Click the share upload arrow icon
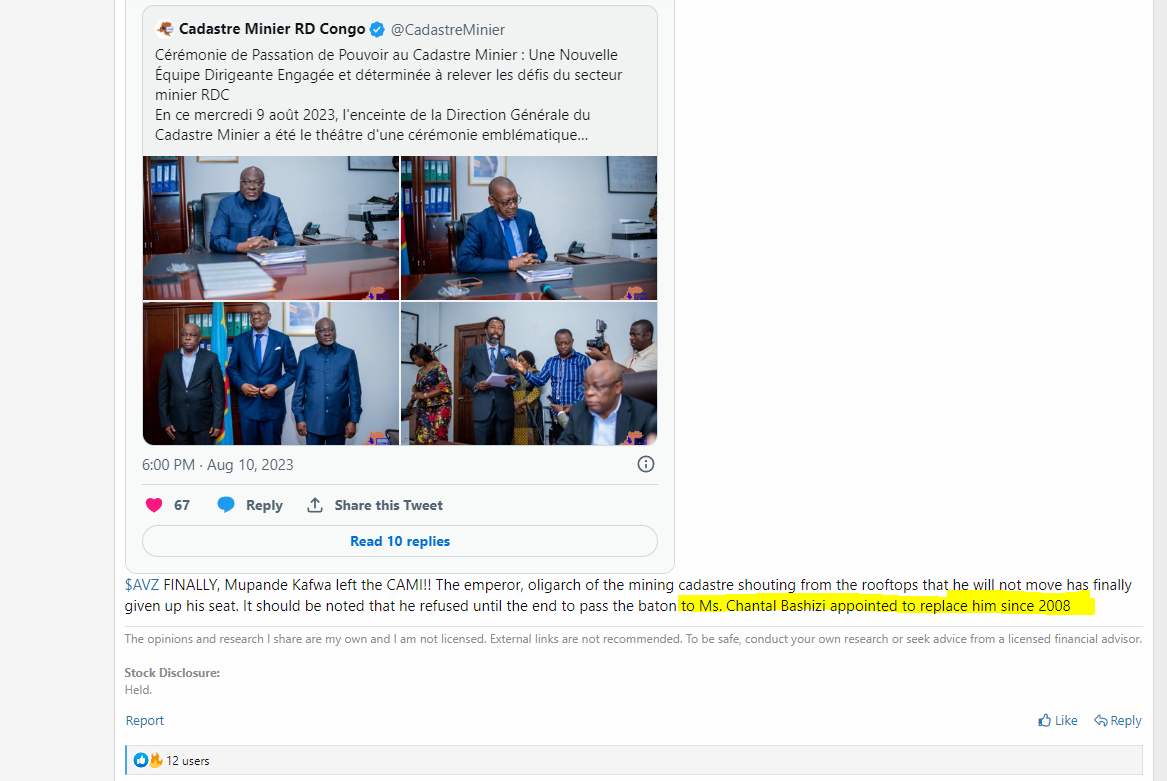 coord(315,505)
